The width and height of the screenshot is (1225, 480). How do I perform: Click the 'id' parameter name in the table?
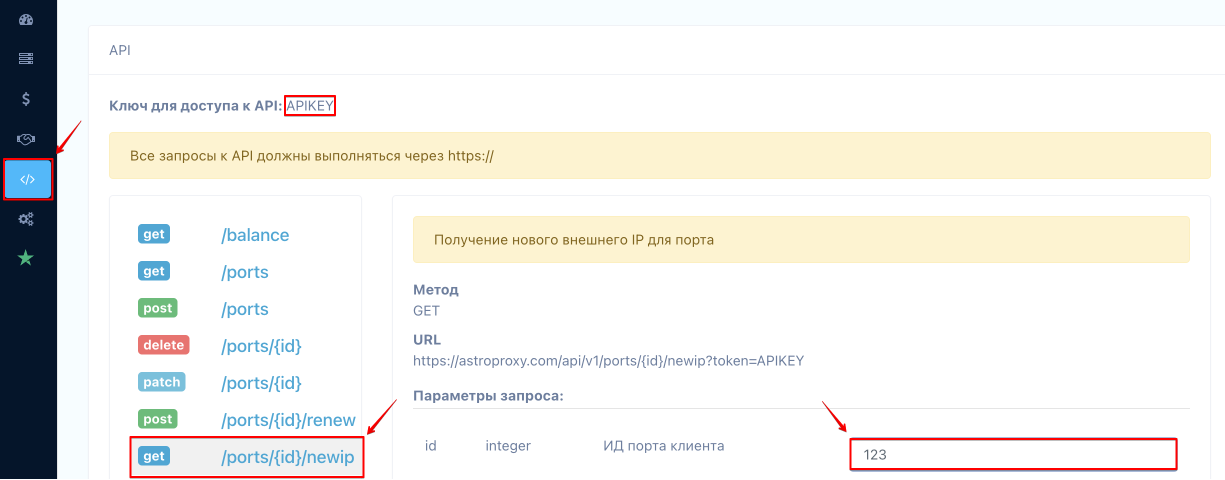click(x=431, y=446)
